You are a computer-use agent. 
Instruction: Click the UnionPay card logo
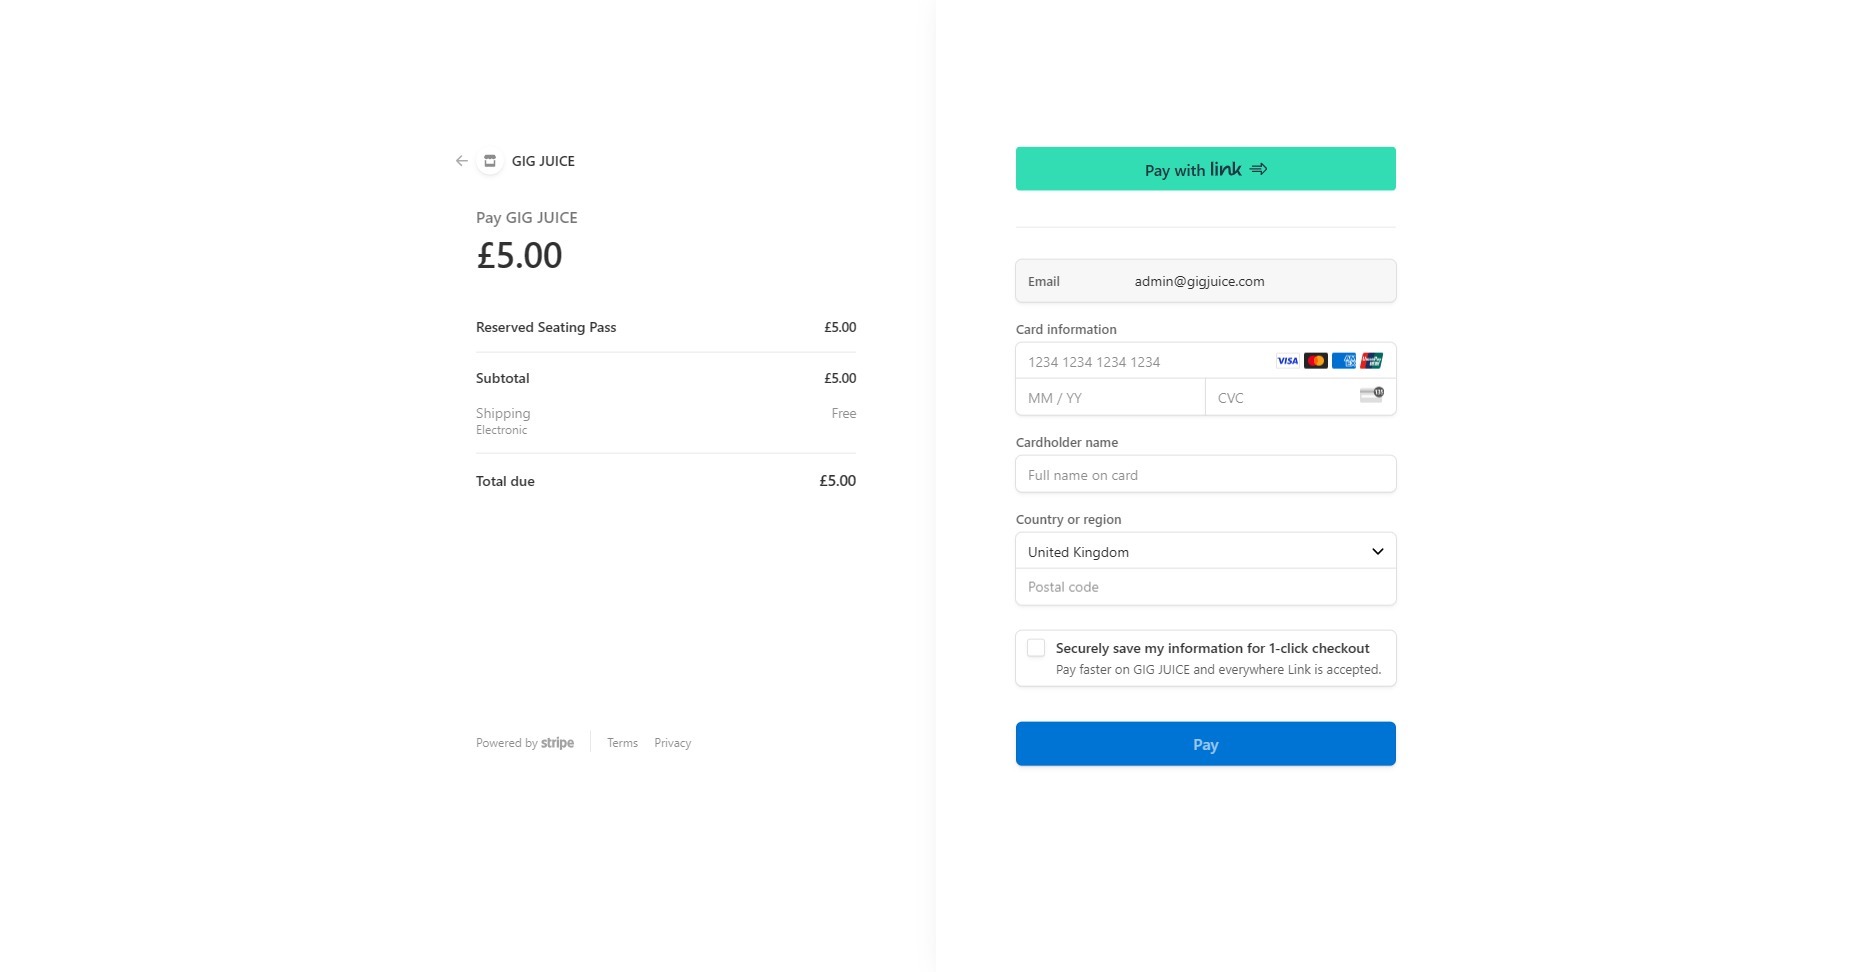[x=1371, y=361]
